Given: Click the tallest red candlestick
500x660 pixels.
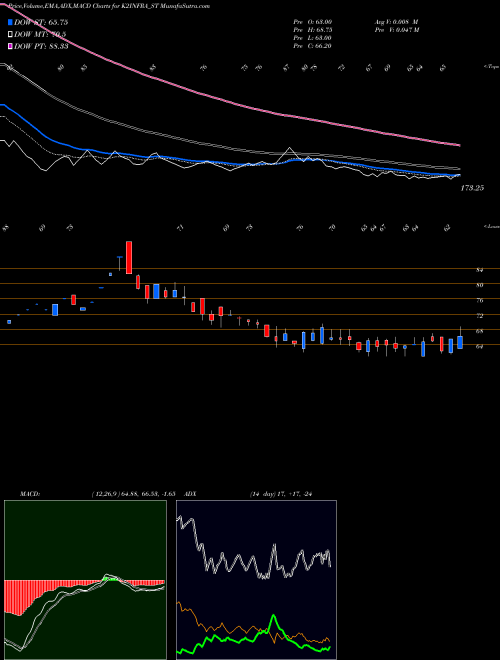Looking at the screenshot, I should 129,257.
